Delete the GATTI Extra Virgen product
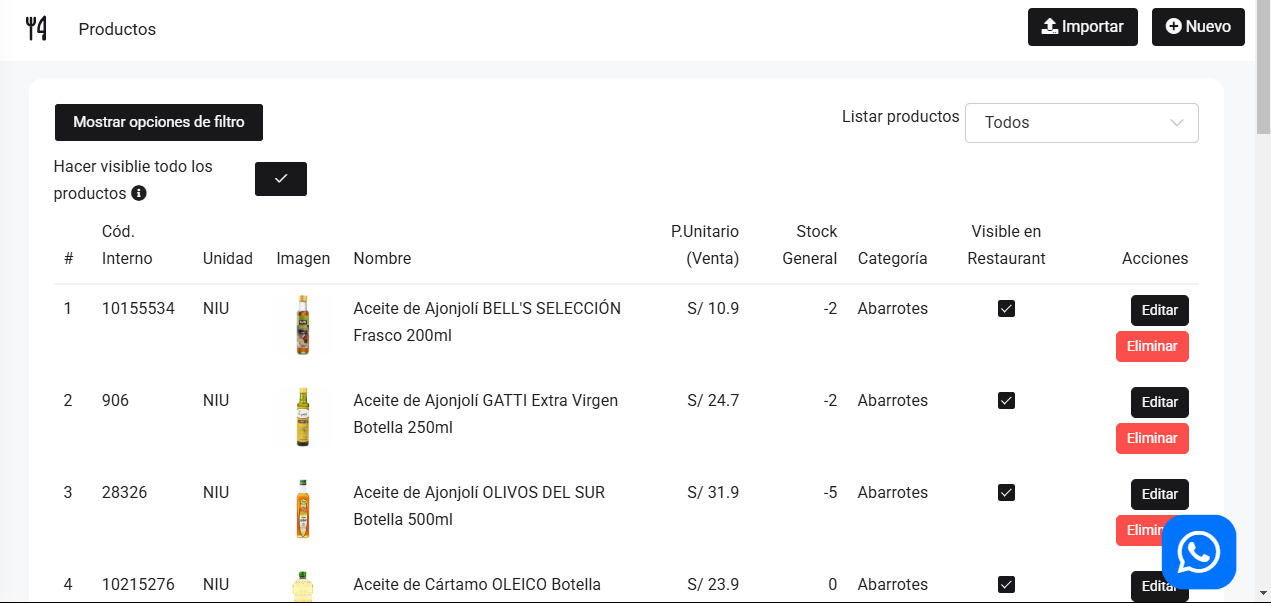The width and height of the screenshot is (1271, 603). pyautogui.click(x=1152, y=438)
